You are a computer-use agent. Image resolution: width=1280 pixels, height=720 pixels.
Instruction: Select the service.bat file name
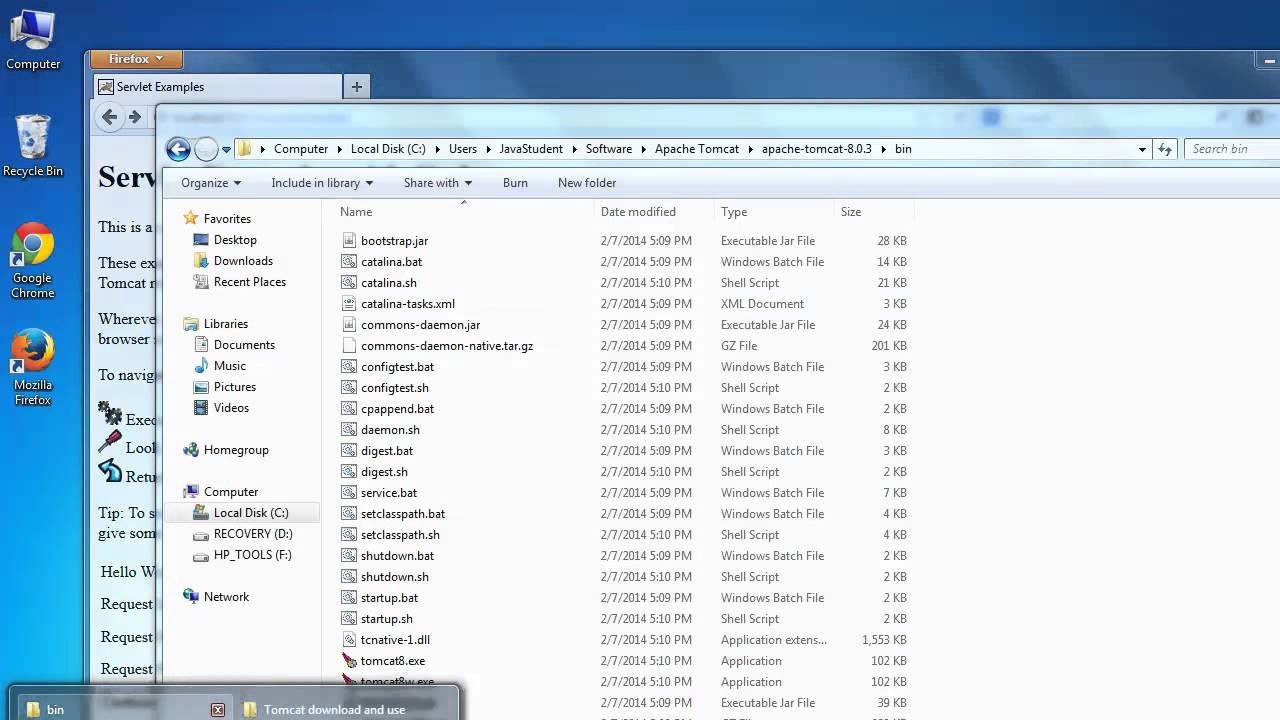point(389,493)
